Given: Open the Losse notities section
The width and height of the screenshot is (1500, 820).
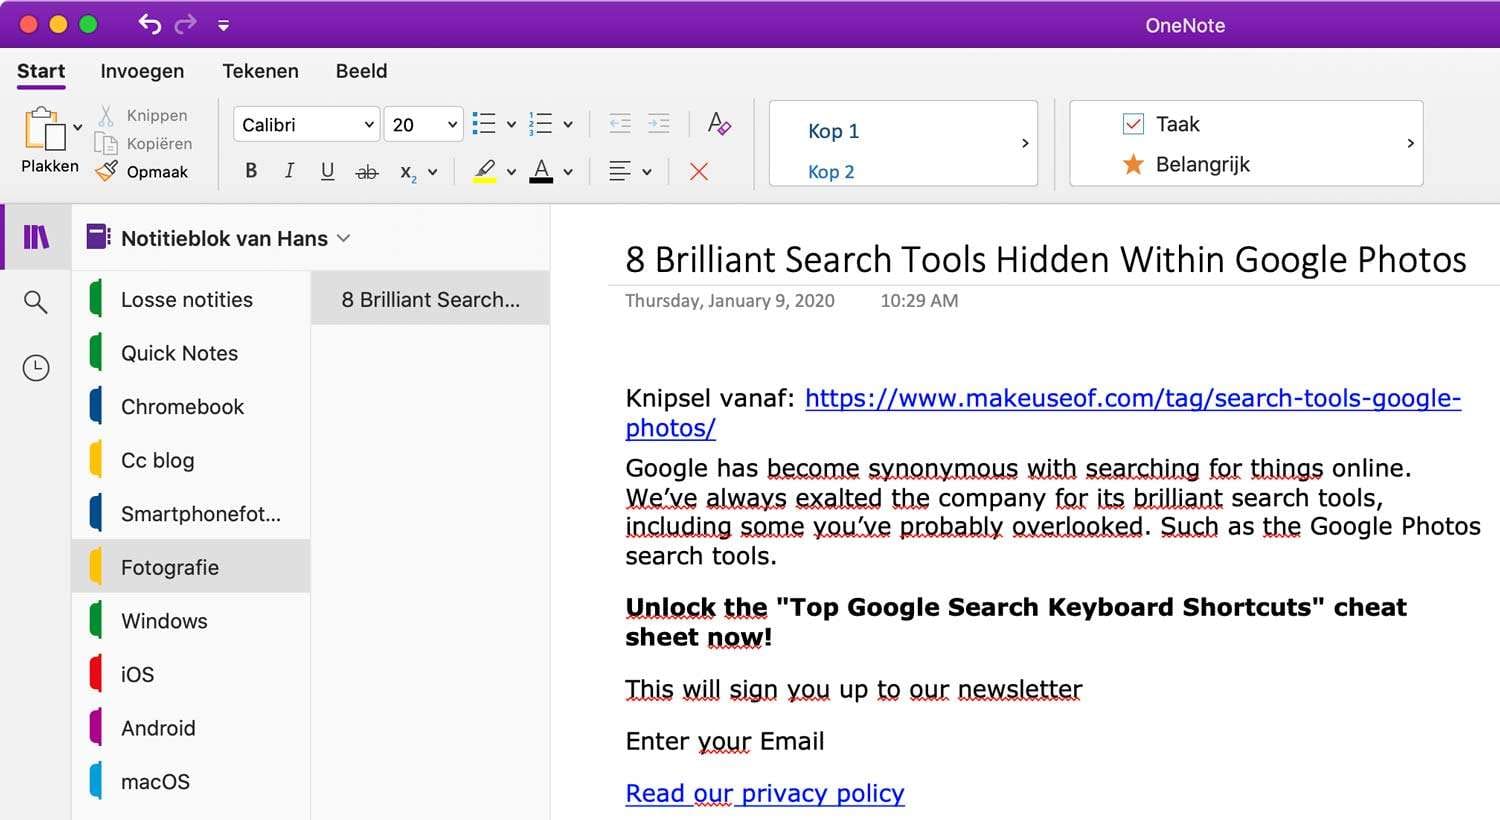Looking at the screenshot, I should (191, 299).
